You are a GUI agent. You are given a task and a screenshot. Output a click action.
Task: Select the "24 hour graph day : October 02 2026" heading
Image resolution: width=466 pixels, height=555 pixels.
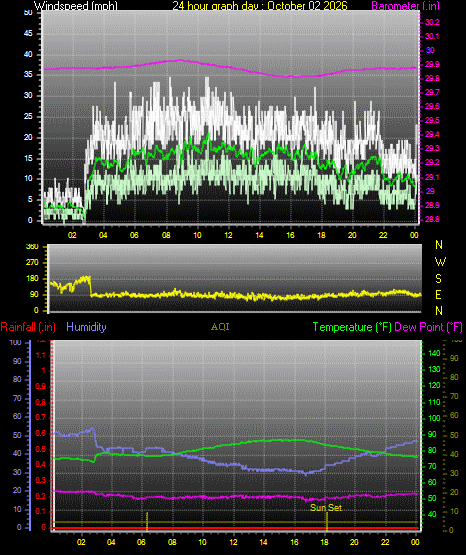tap(260, 5)
